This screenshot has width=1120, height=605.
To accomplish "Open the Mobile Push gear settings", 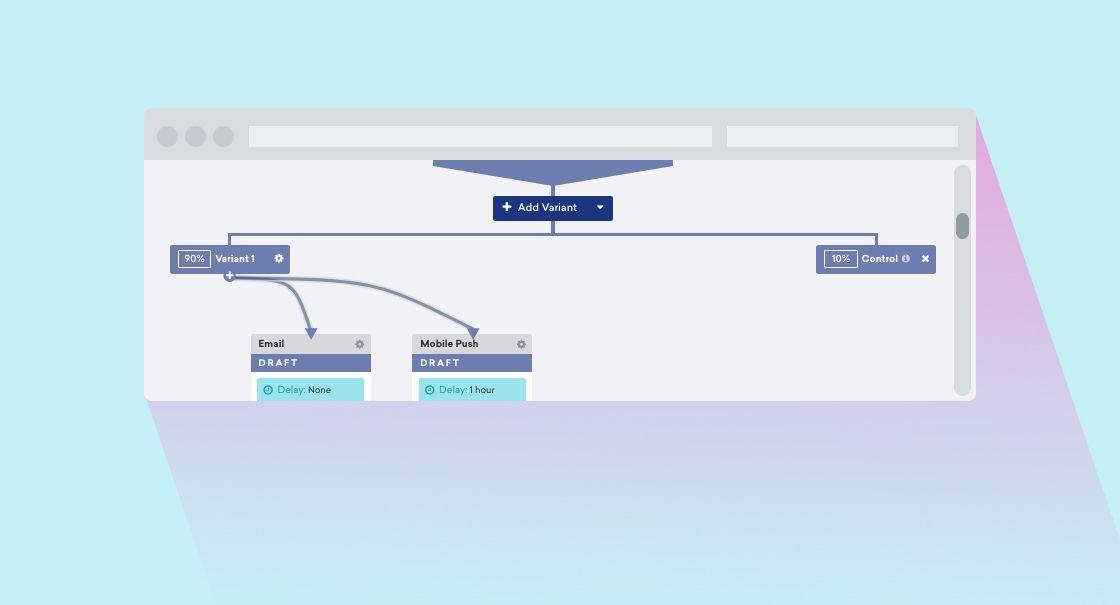I will 521,344.
